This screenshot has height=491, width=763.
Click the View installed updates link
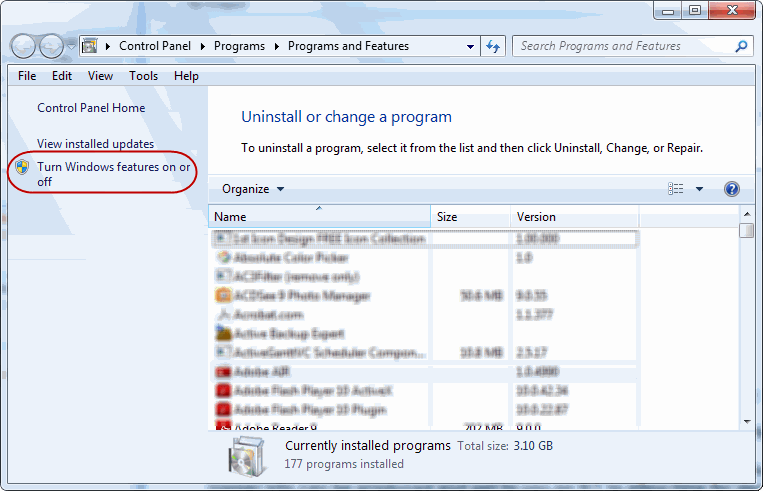(95, 144)
